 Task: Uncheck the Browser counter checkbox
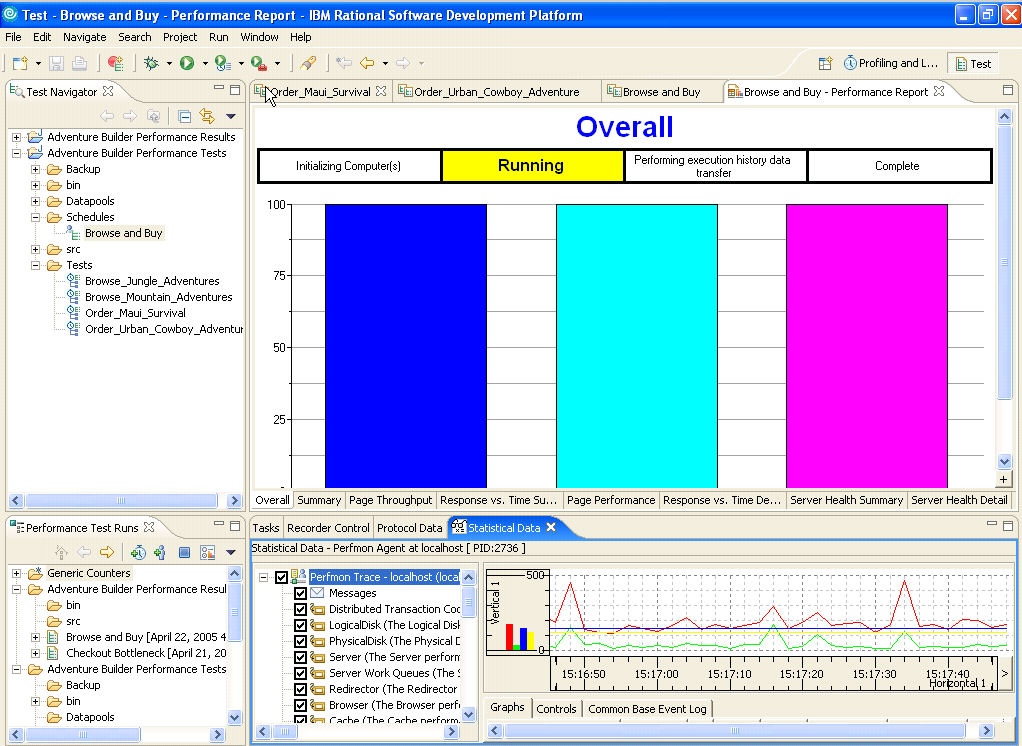(x=300, y=705)
